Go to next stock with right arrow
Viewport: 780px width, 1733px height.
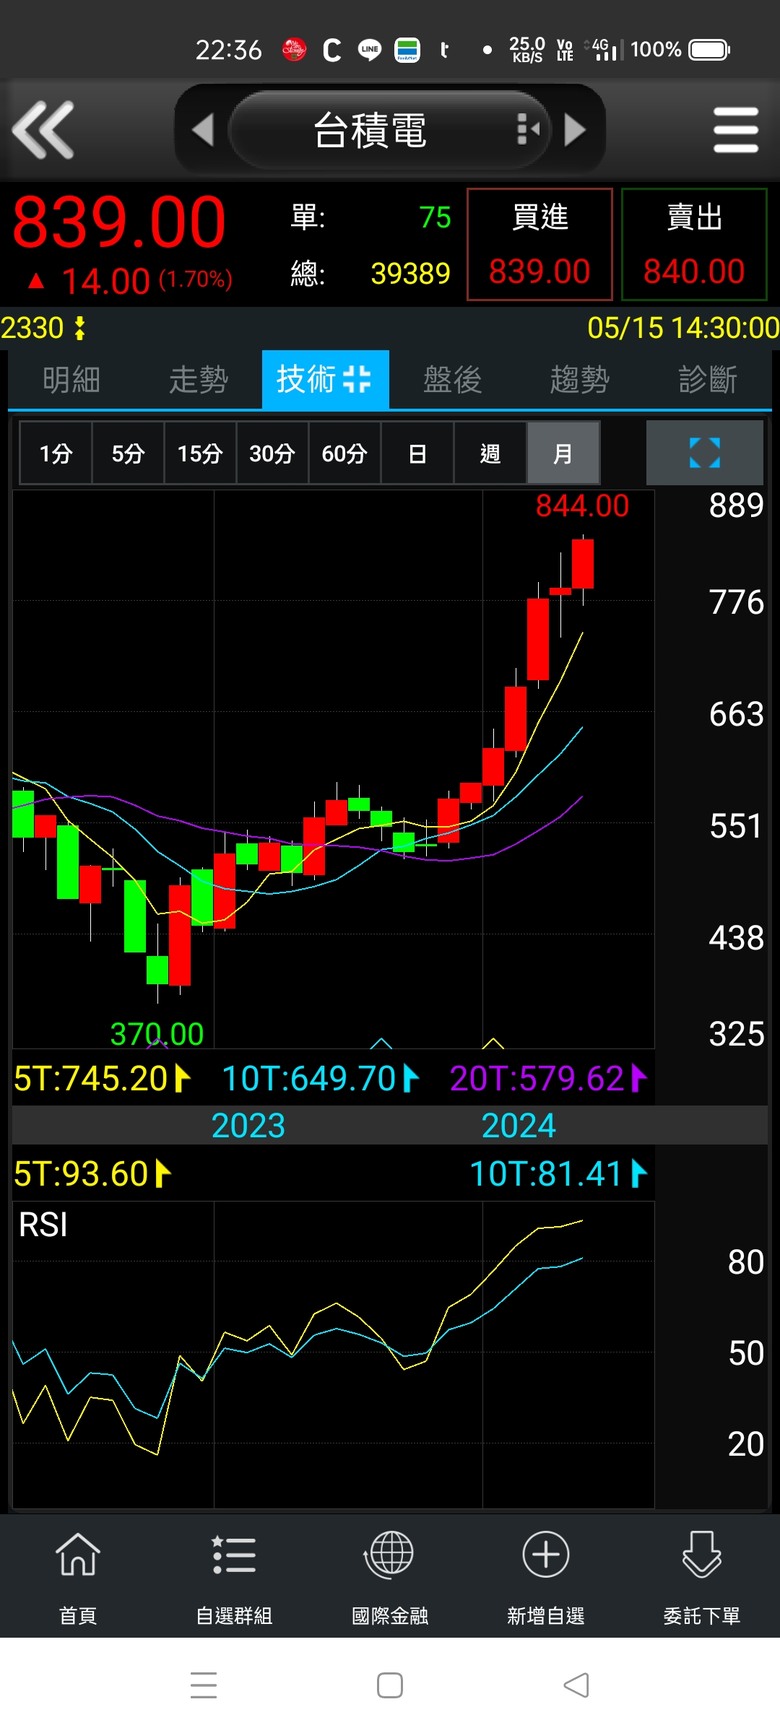tap(575, 130)
